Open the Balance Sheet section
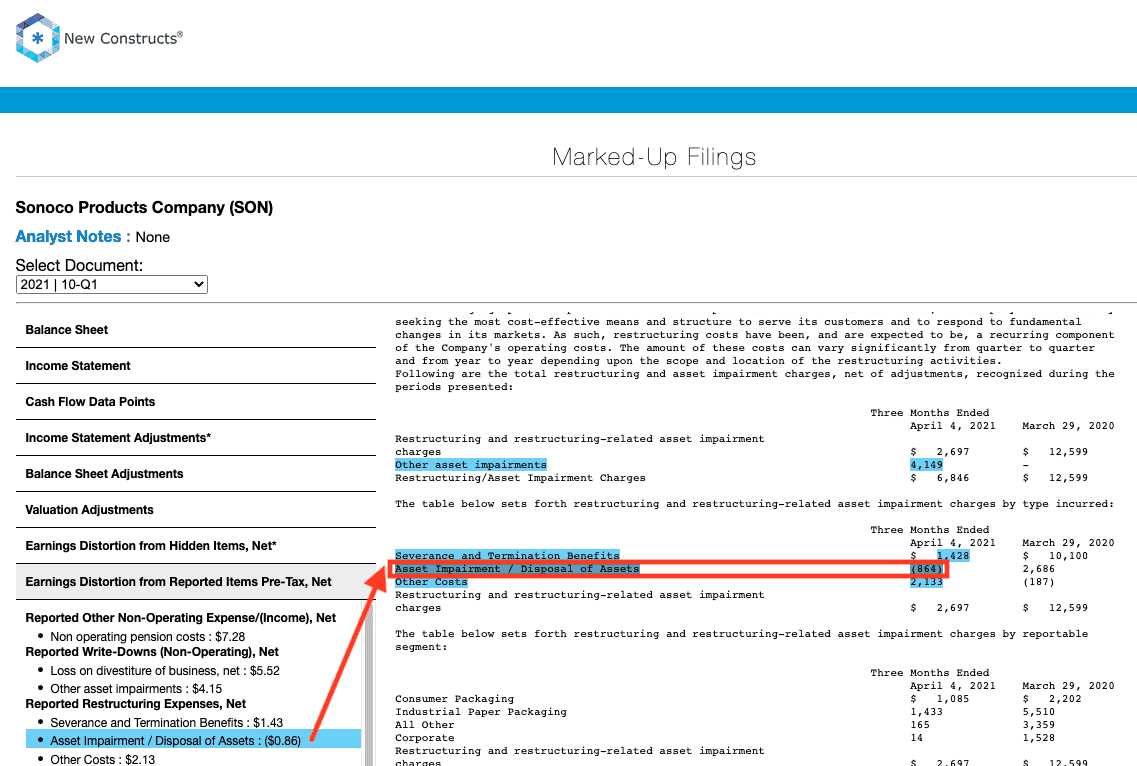 point(196,330)
